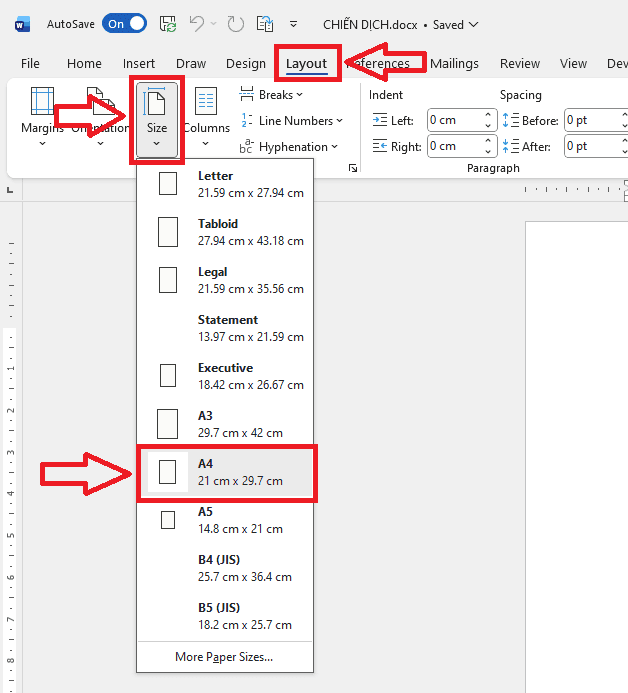This screenshot has width=628, height=693.
Task: Expand the Hyphenation dropdown
Action: click(289, 147)
